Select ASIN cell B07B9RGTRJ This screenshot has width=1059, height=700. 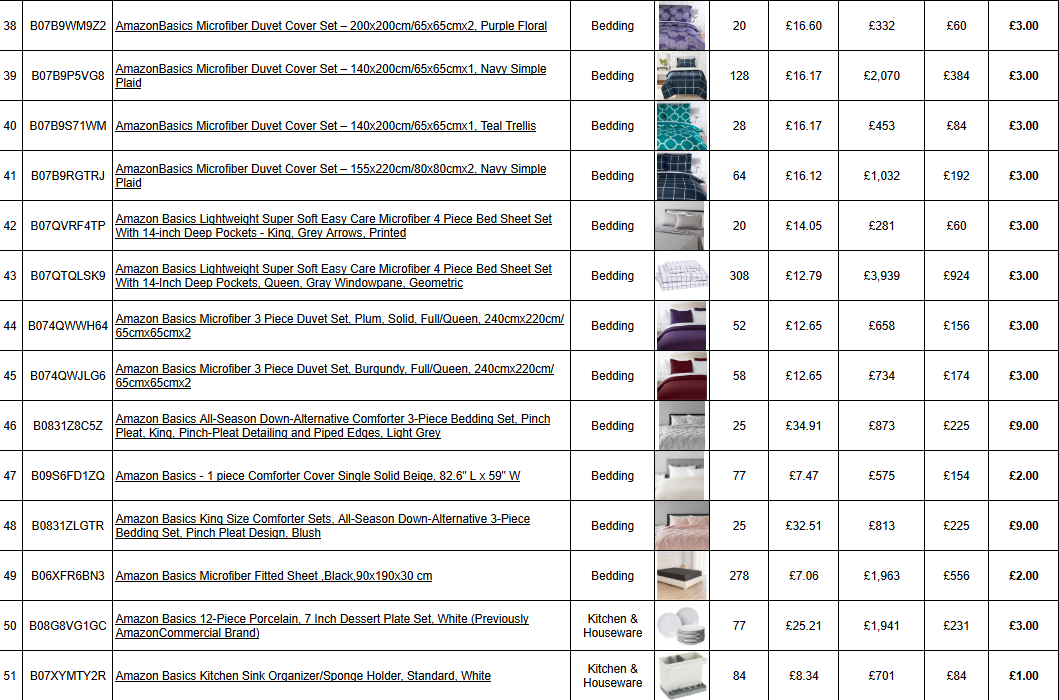pyautogui.click(x=68, y=176)
